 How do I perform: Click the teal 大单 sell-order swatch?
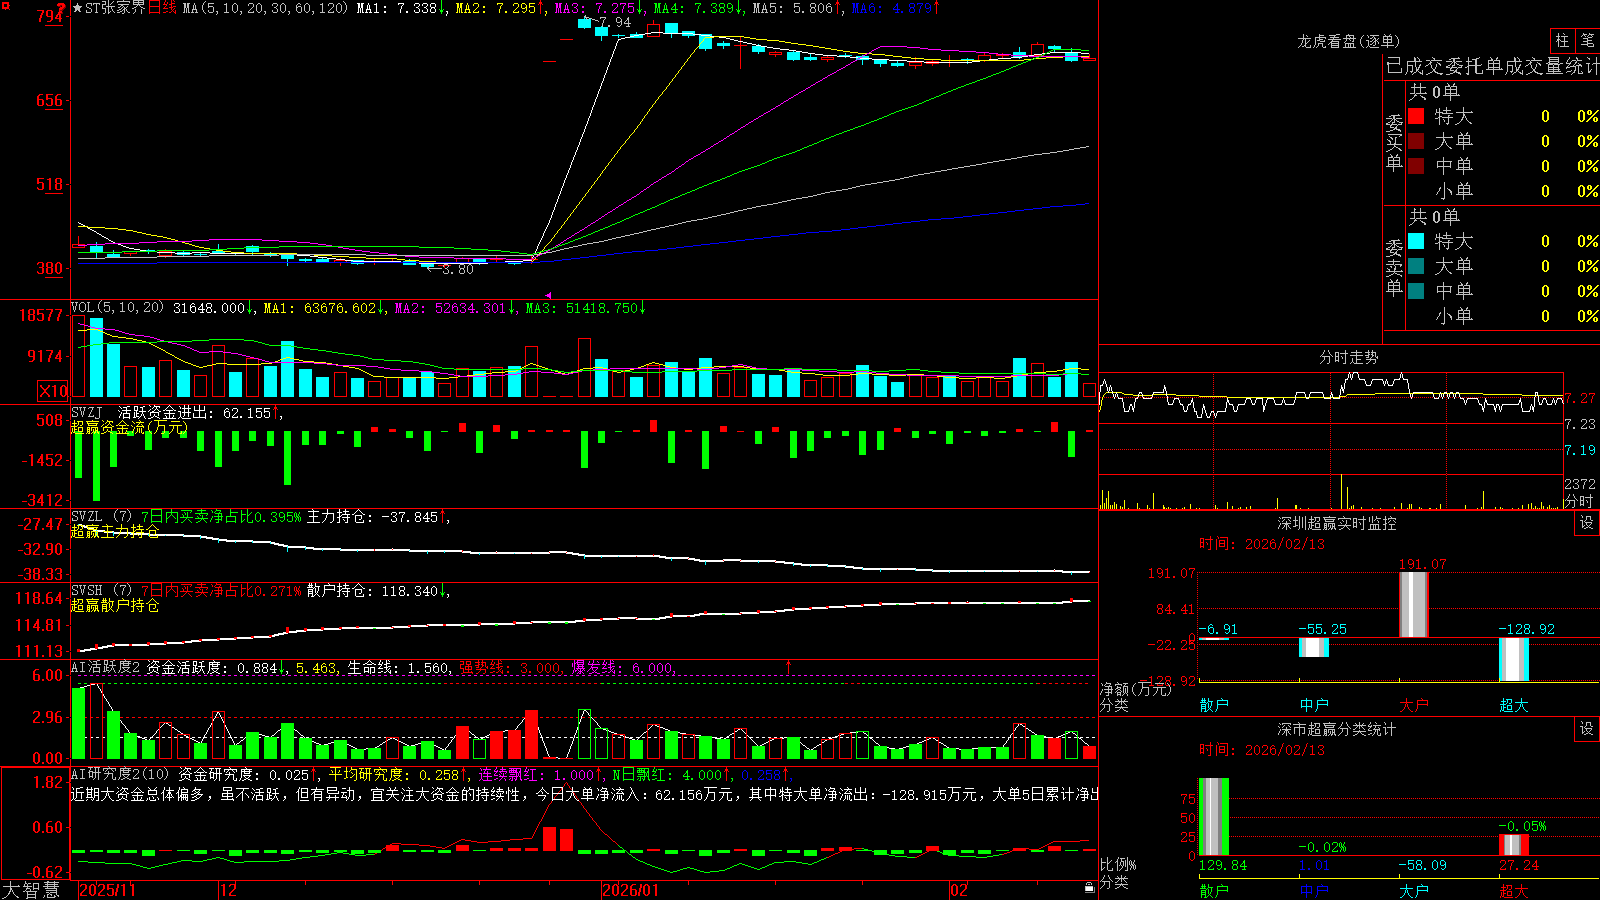click(1416, 266)
